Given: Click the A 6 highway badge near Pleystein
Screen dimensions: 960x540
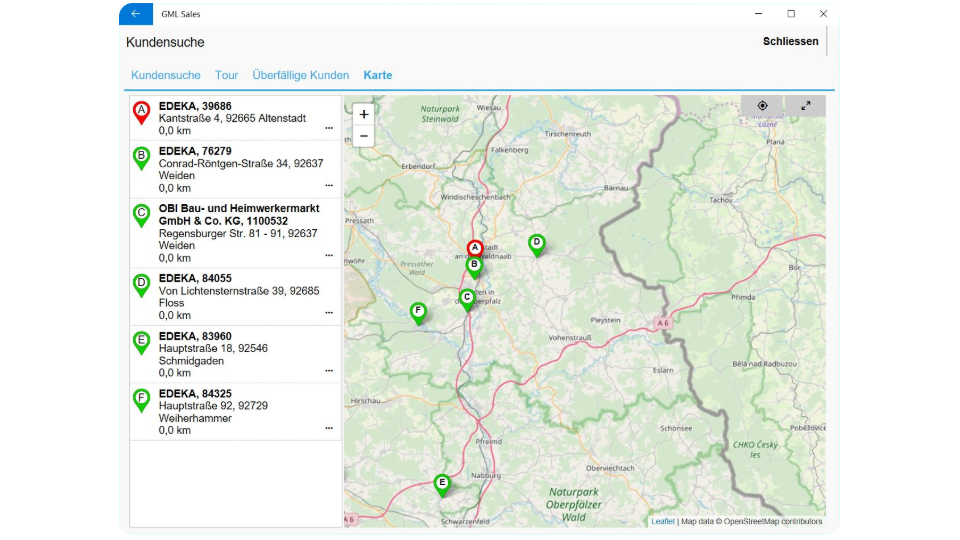Looking at the screenshot, I should 663,323.
